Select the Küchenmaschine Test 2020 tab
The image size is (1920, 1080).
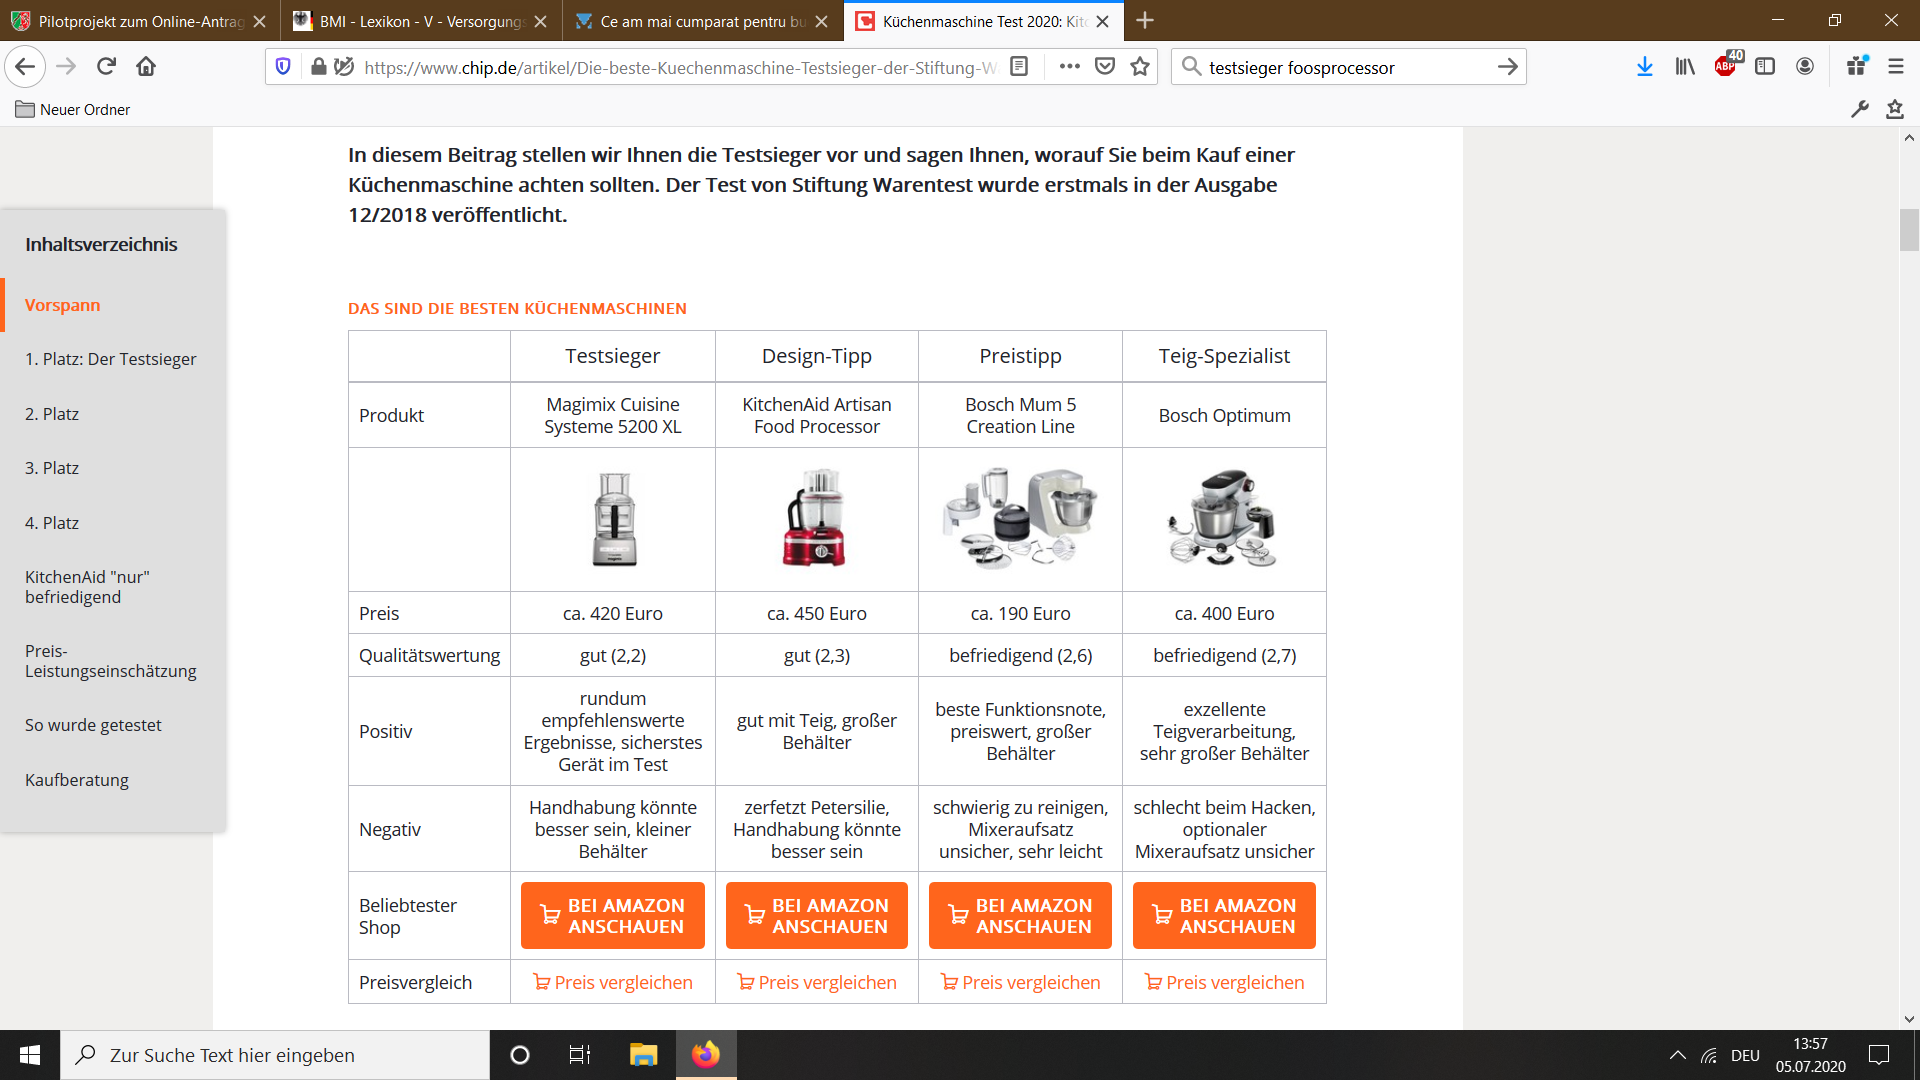(983, 21)
